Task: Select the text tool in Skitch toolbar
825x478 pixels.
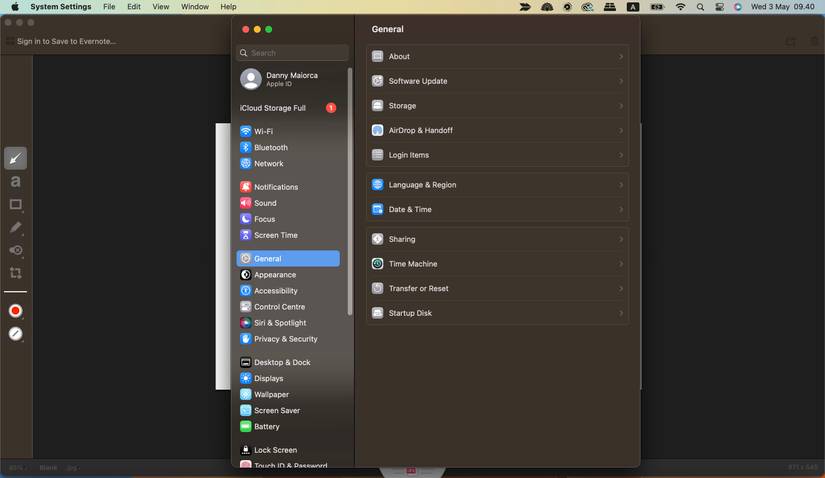Action: [15, 182]
